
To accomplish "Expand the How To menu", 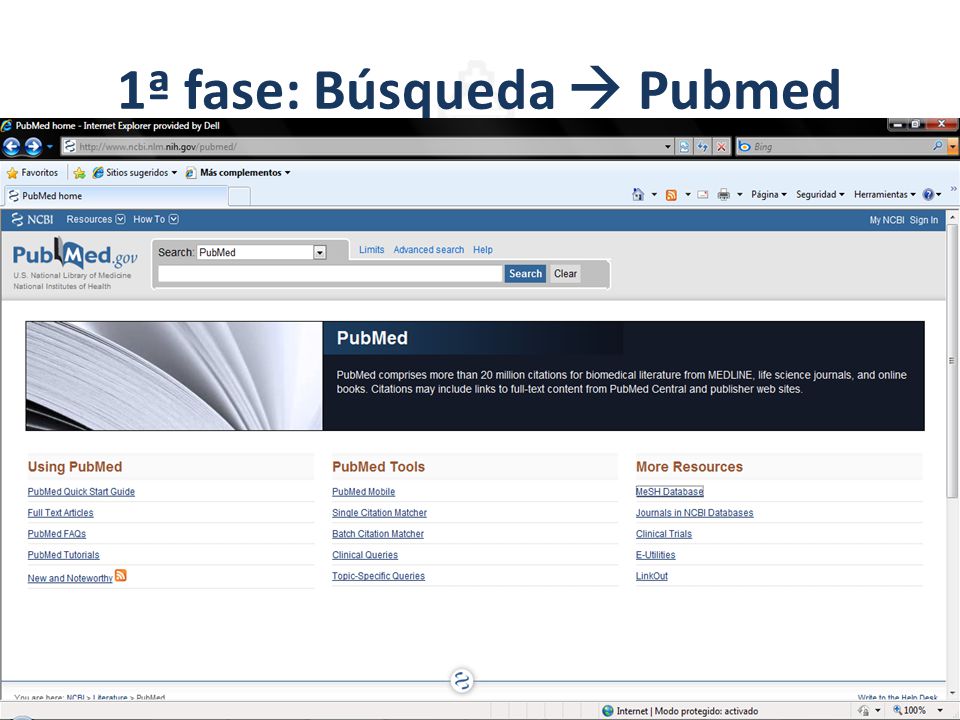I will [156, 219].
